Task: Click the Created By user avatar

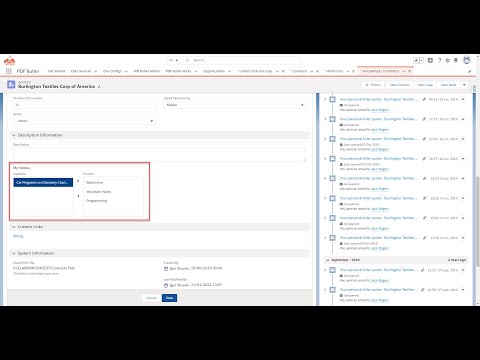Action: (166, 268)
